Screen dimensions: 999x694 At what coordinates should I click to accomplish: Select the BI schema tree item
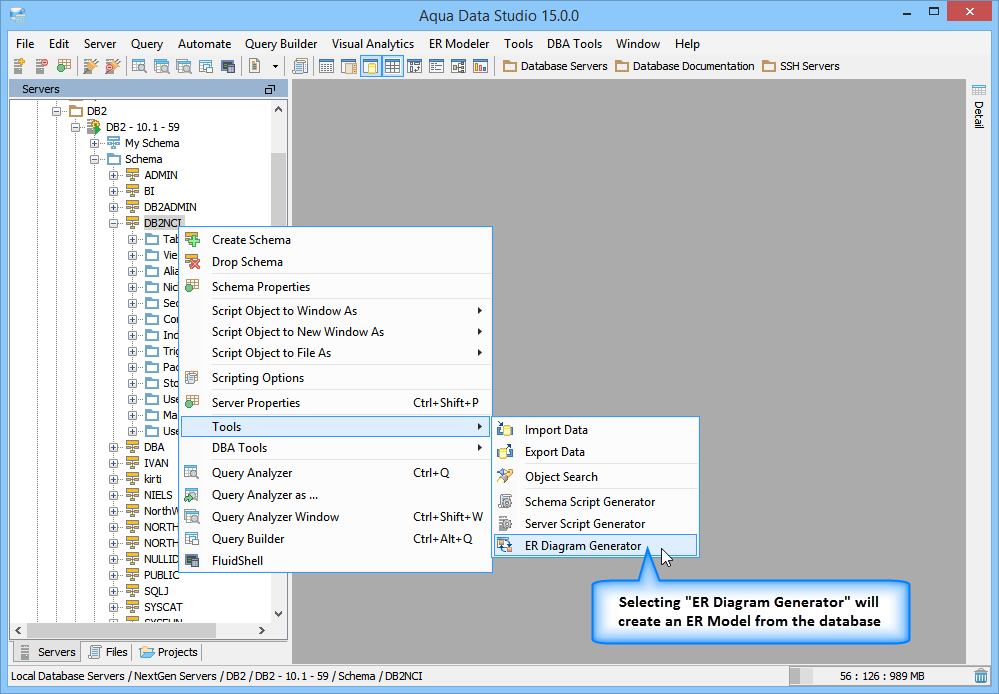(x=149, y=191)
